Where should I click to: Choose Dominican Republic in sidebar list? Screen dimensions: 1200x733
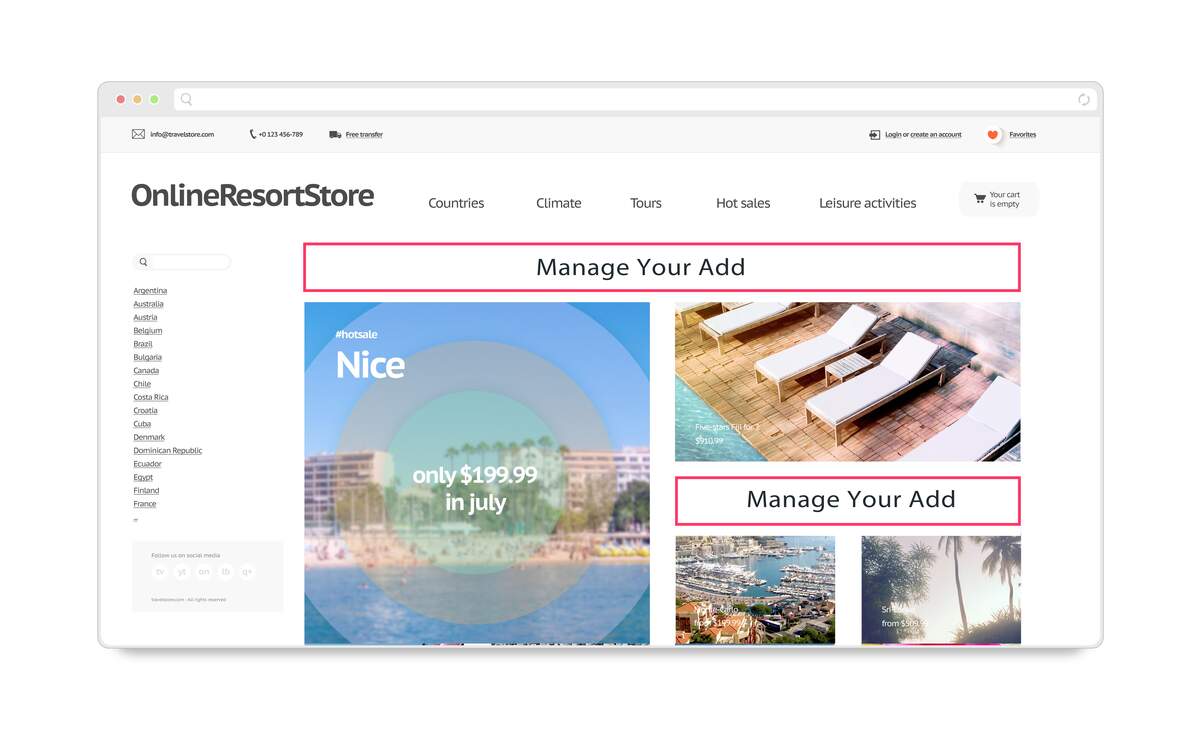point(168,451)
